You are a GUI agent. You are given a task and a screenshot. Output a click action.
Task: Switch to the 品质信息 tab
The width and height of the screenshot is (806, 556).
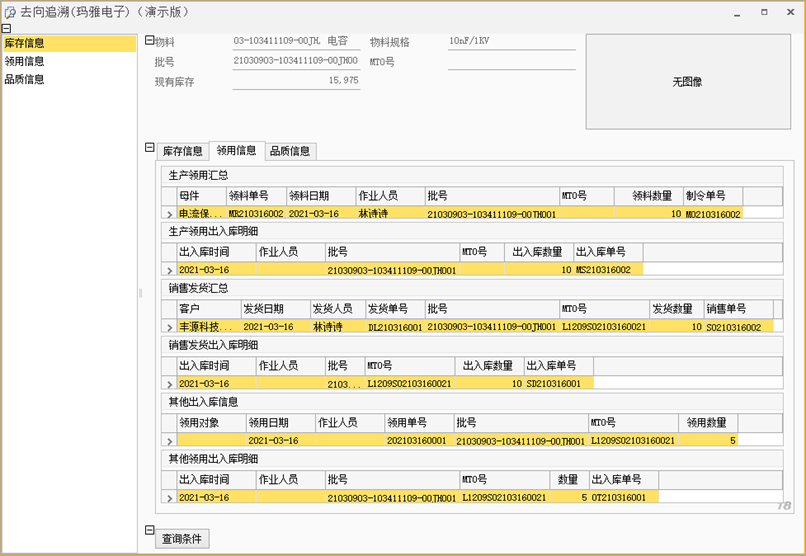(290, 151)
